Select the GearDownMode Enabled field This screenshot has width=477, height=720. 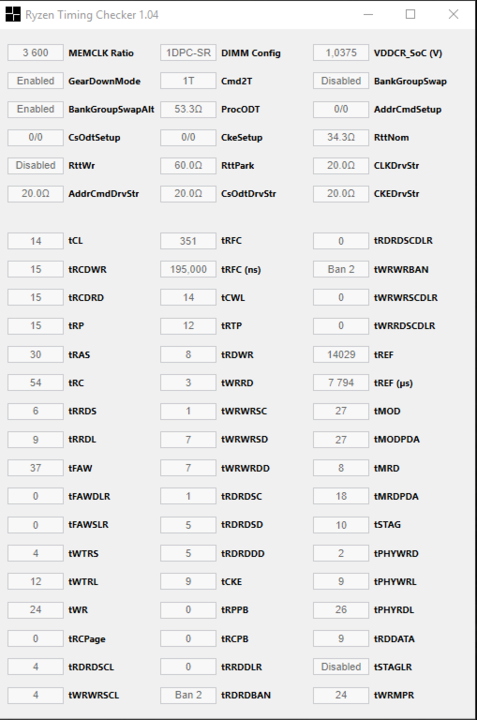(x=35, y=81)
